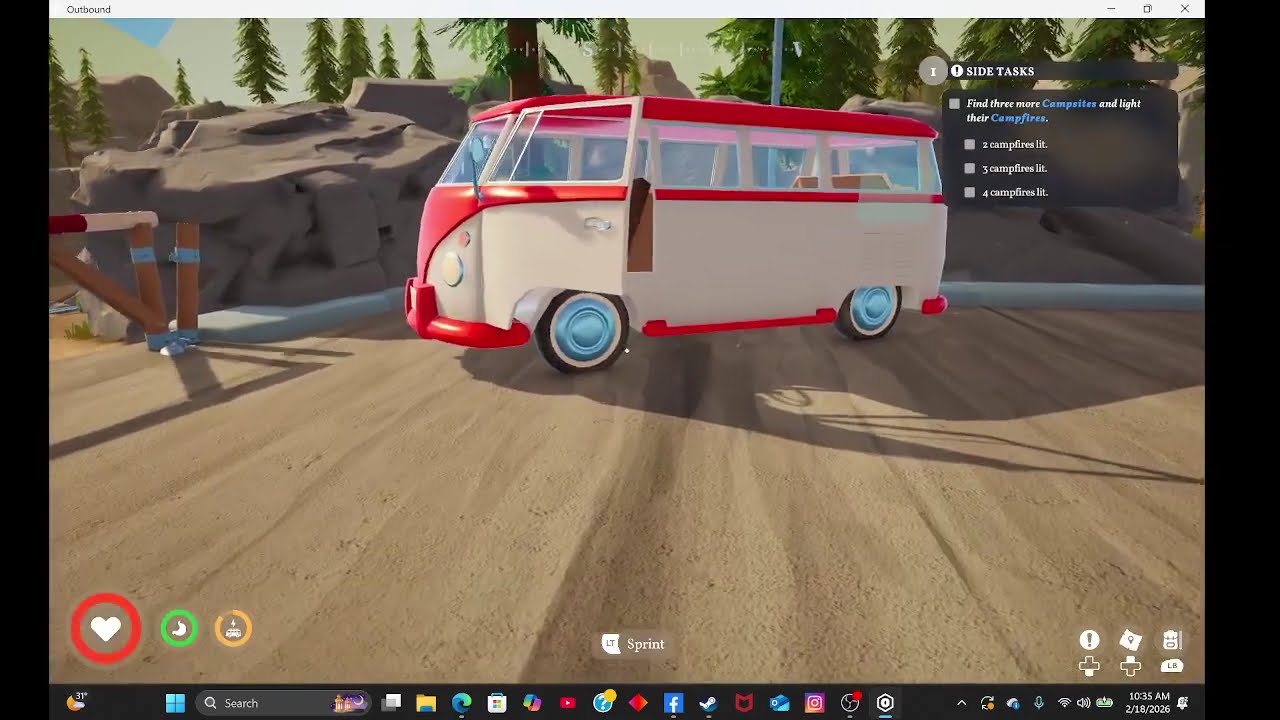This screenshot has width=1280, height=720.
Task: Click the van's front blue wheel
Action: [x=582, y=332]
